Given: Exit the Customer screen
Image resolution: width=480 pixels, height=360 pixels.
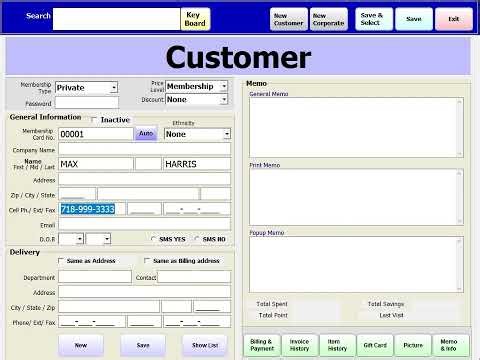Looking at the screenshot, I should [454, 19].
